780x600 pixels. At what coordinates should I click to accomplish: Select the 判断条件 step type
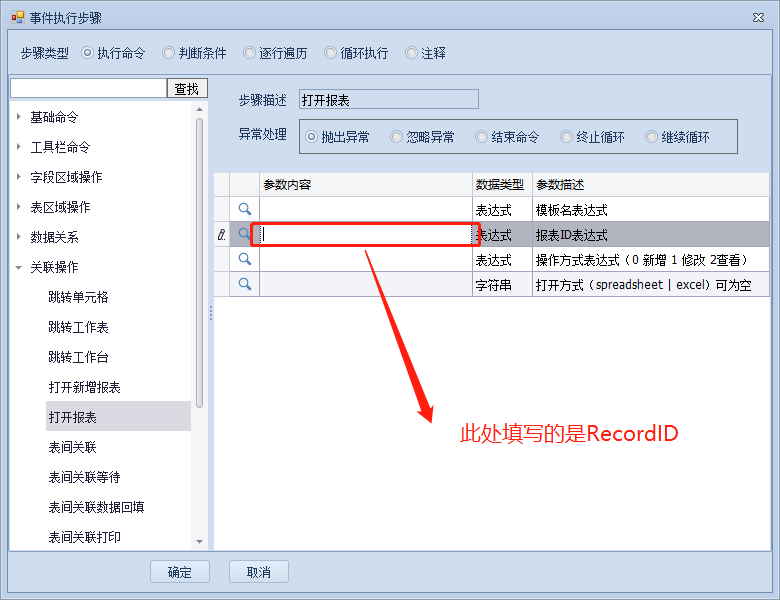pos(169,53)
